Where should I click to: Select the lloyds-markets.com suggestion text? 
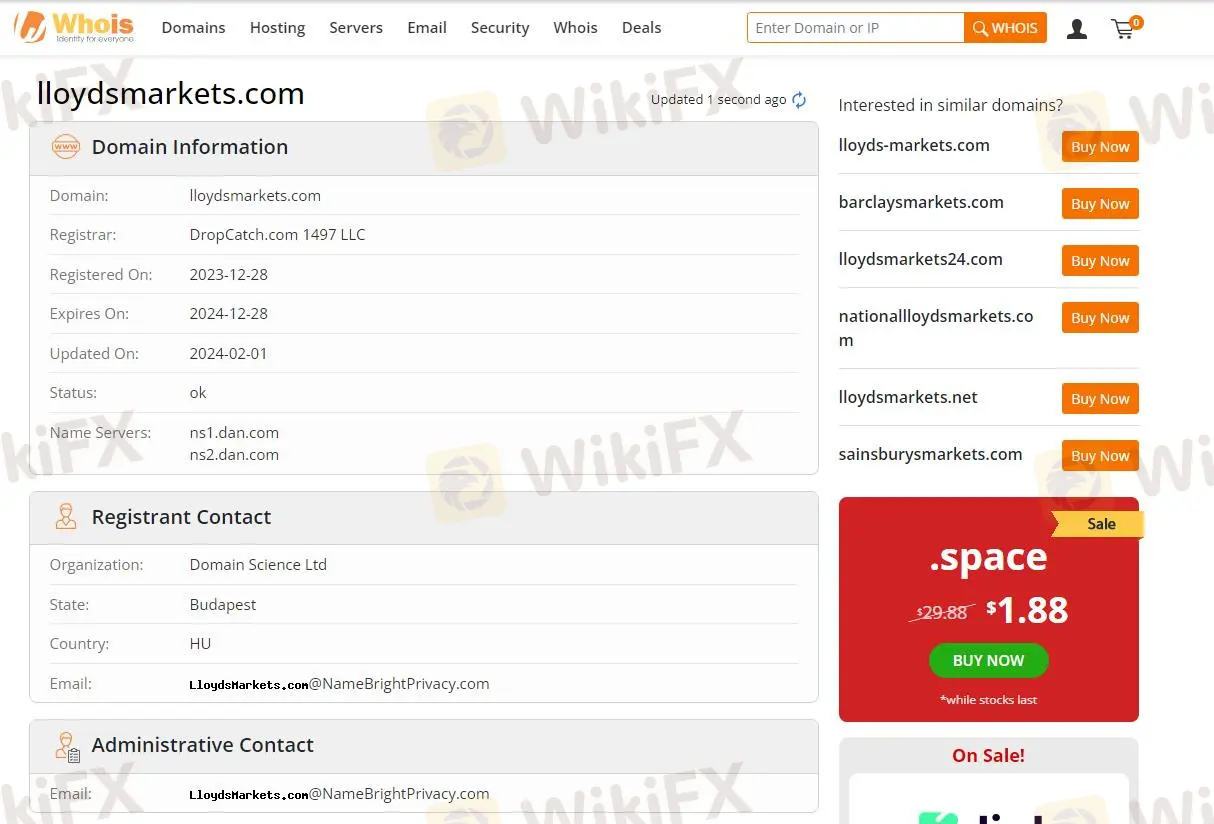(914, 145)
